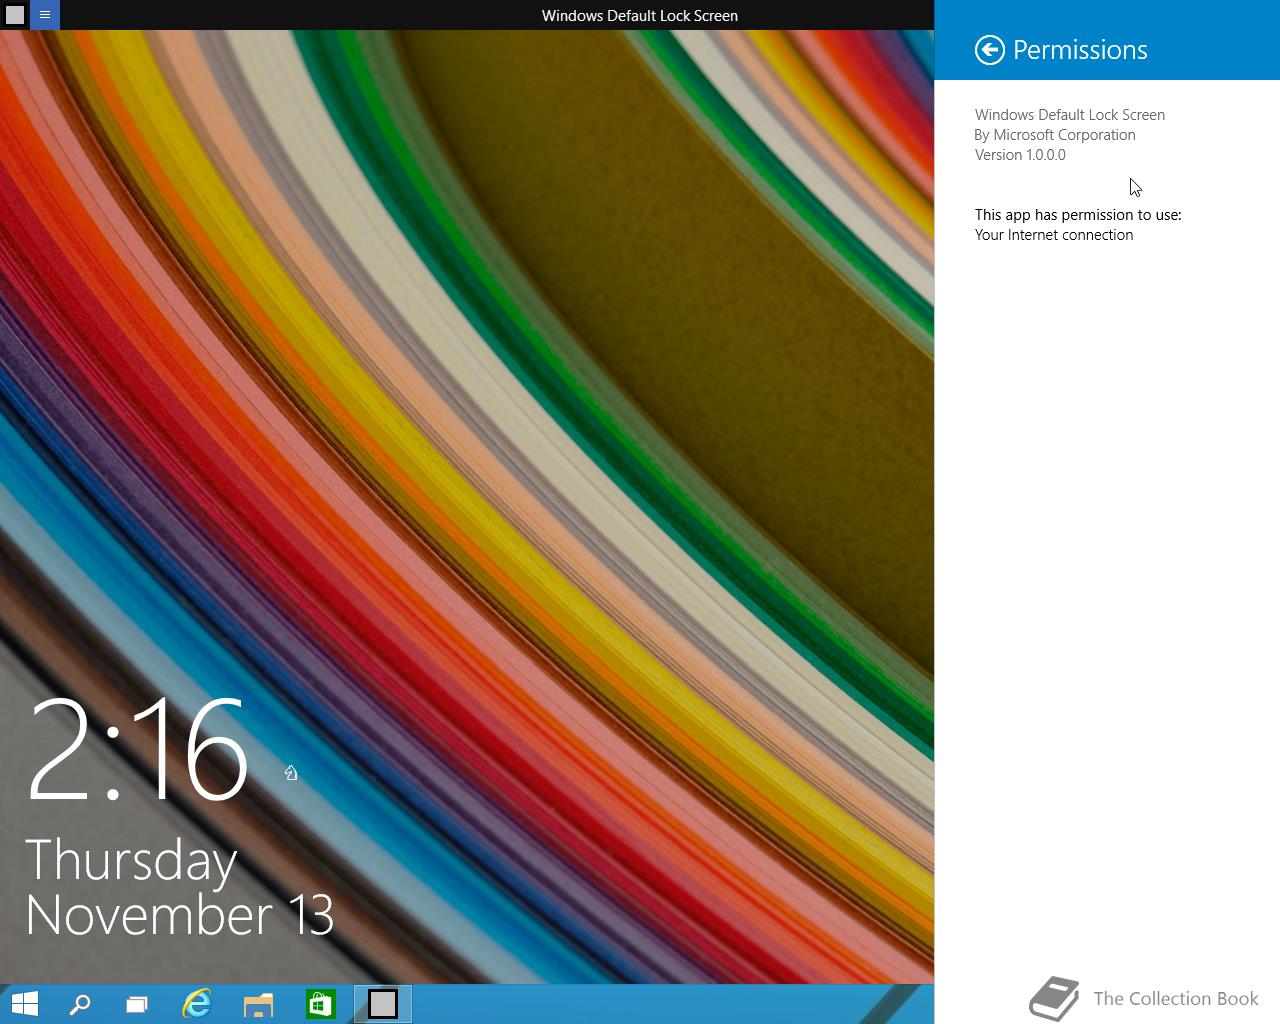Click 'Version 1.0.0.0' text

(1020, 155)
